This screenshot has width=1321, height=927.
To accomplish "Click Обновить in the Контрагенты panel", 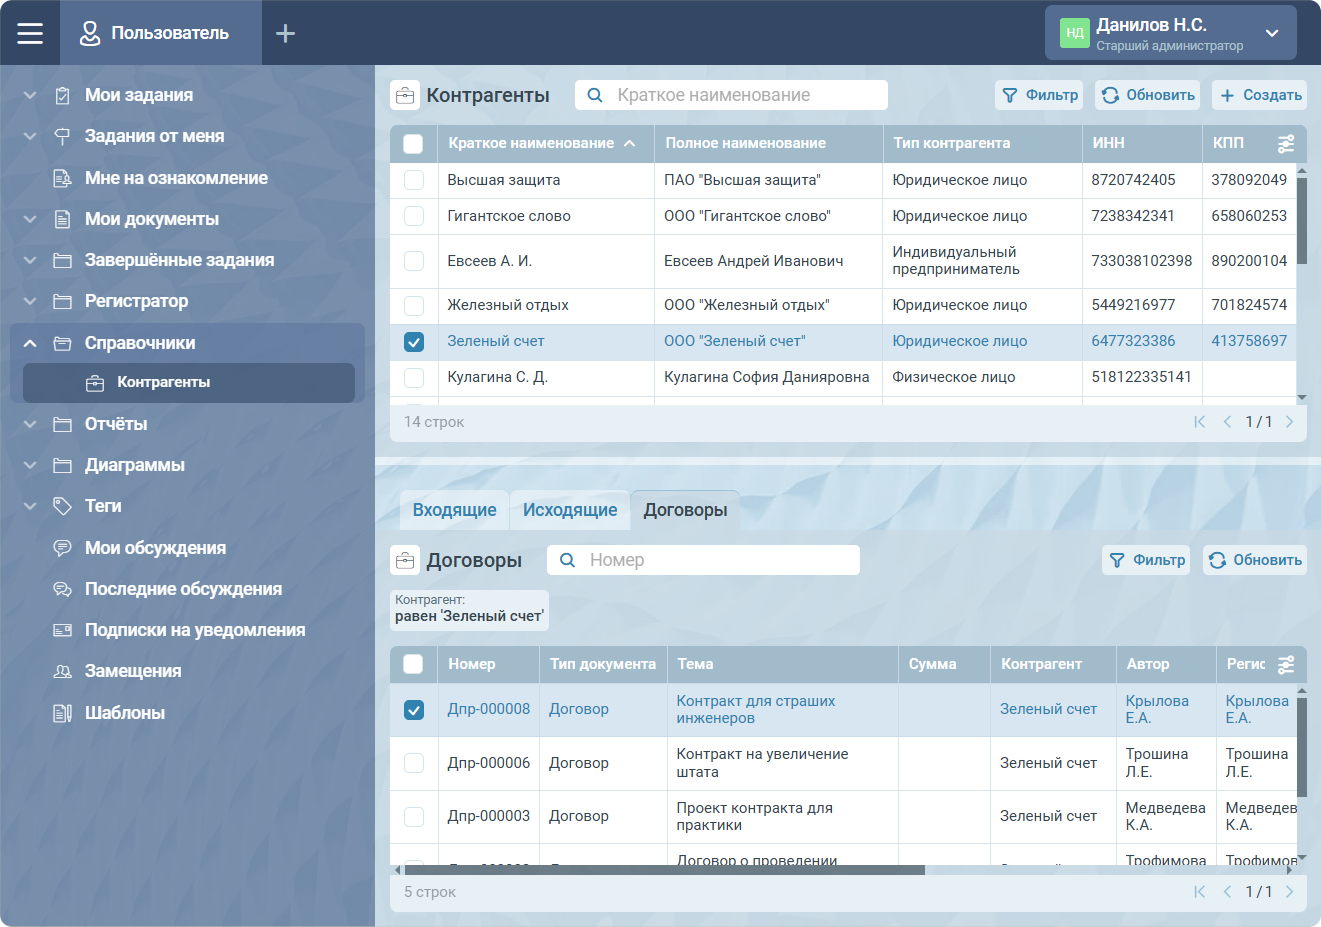I will pyautogui.click(x=1147, y=95).
